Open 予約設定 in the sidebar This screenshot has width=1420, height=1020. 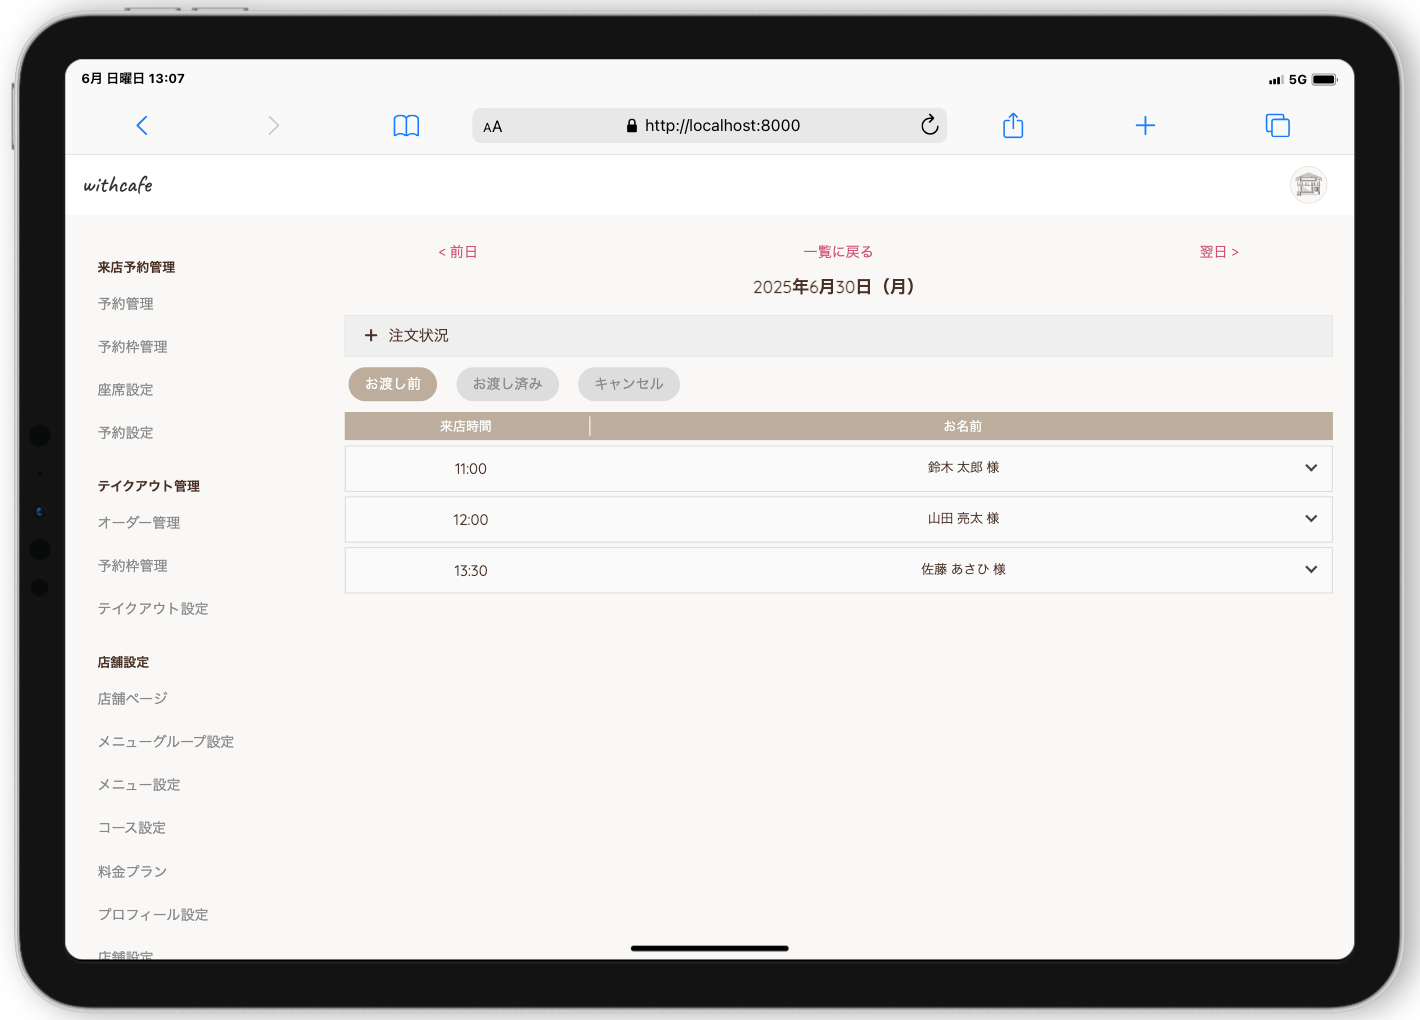point(126,433)
